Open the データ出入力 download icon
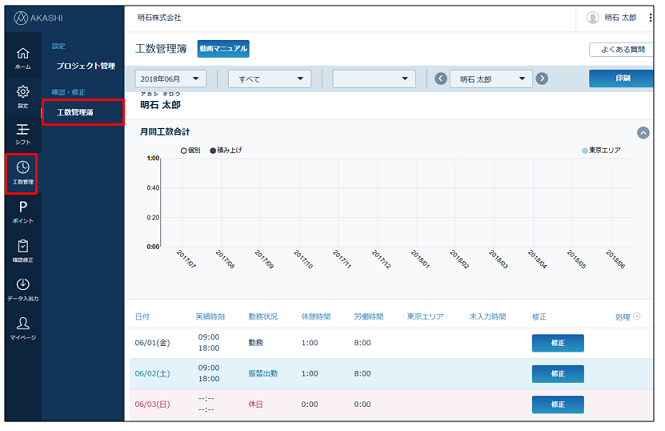665x431 pixels. tap(22, 289)
